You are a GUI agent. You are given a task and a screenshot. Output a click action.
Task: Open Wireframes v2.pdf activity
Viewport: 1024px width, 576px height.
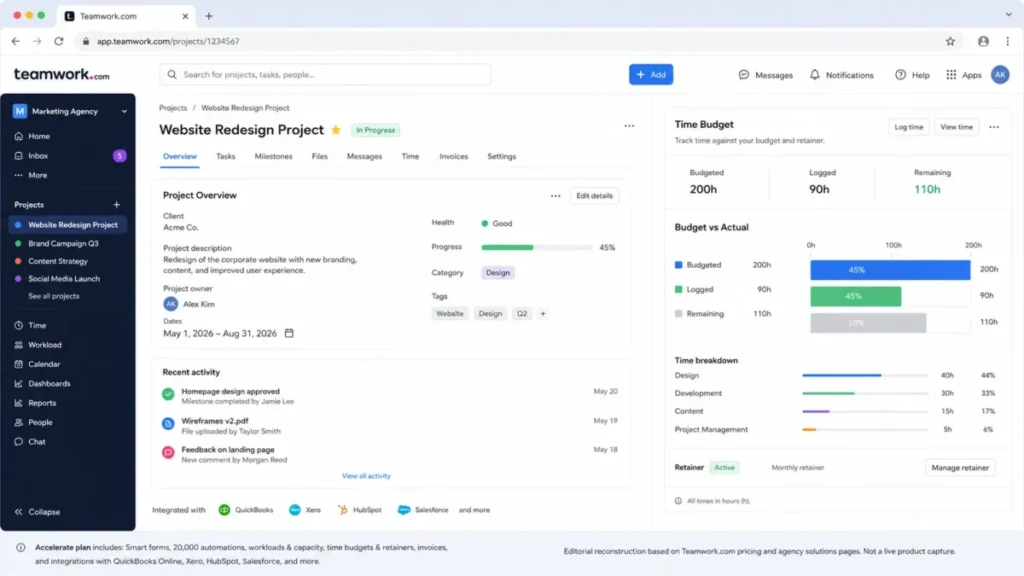(x=215, y=421)
